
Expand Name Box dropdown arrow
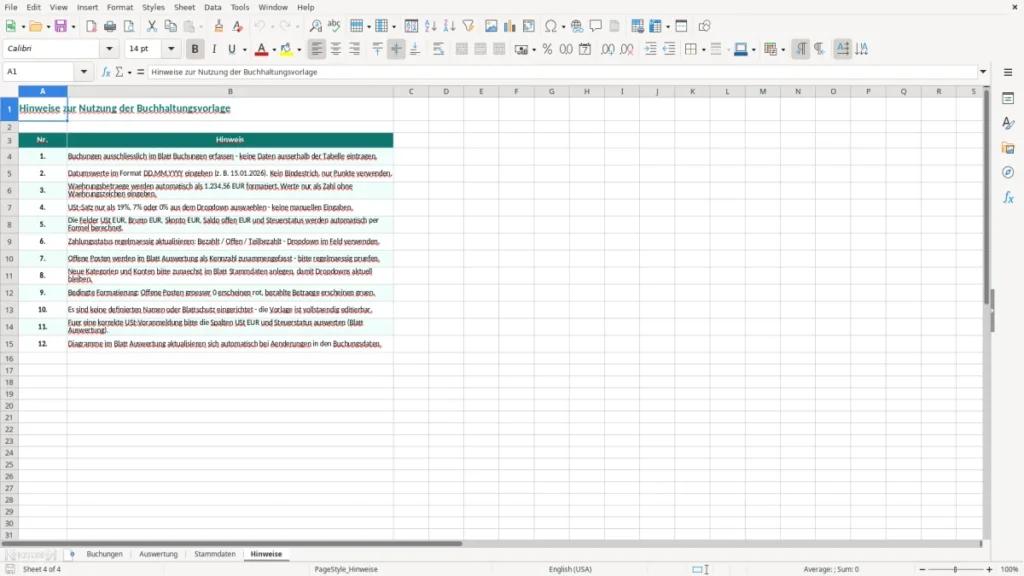pyautogui.click(x=84, y=72)
